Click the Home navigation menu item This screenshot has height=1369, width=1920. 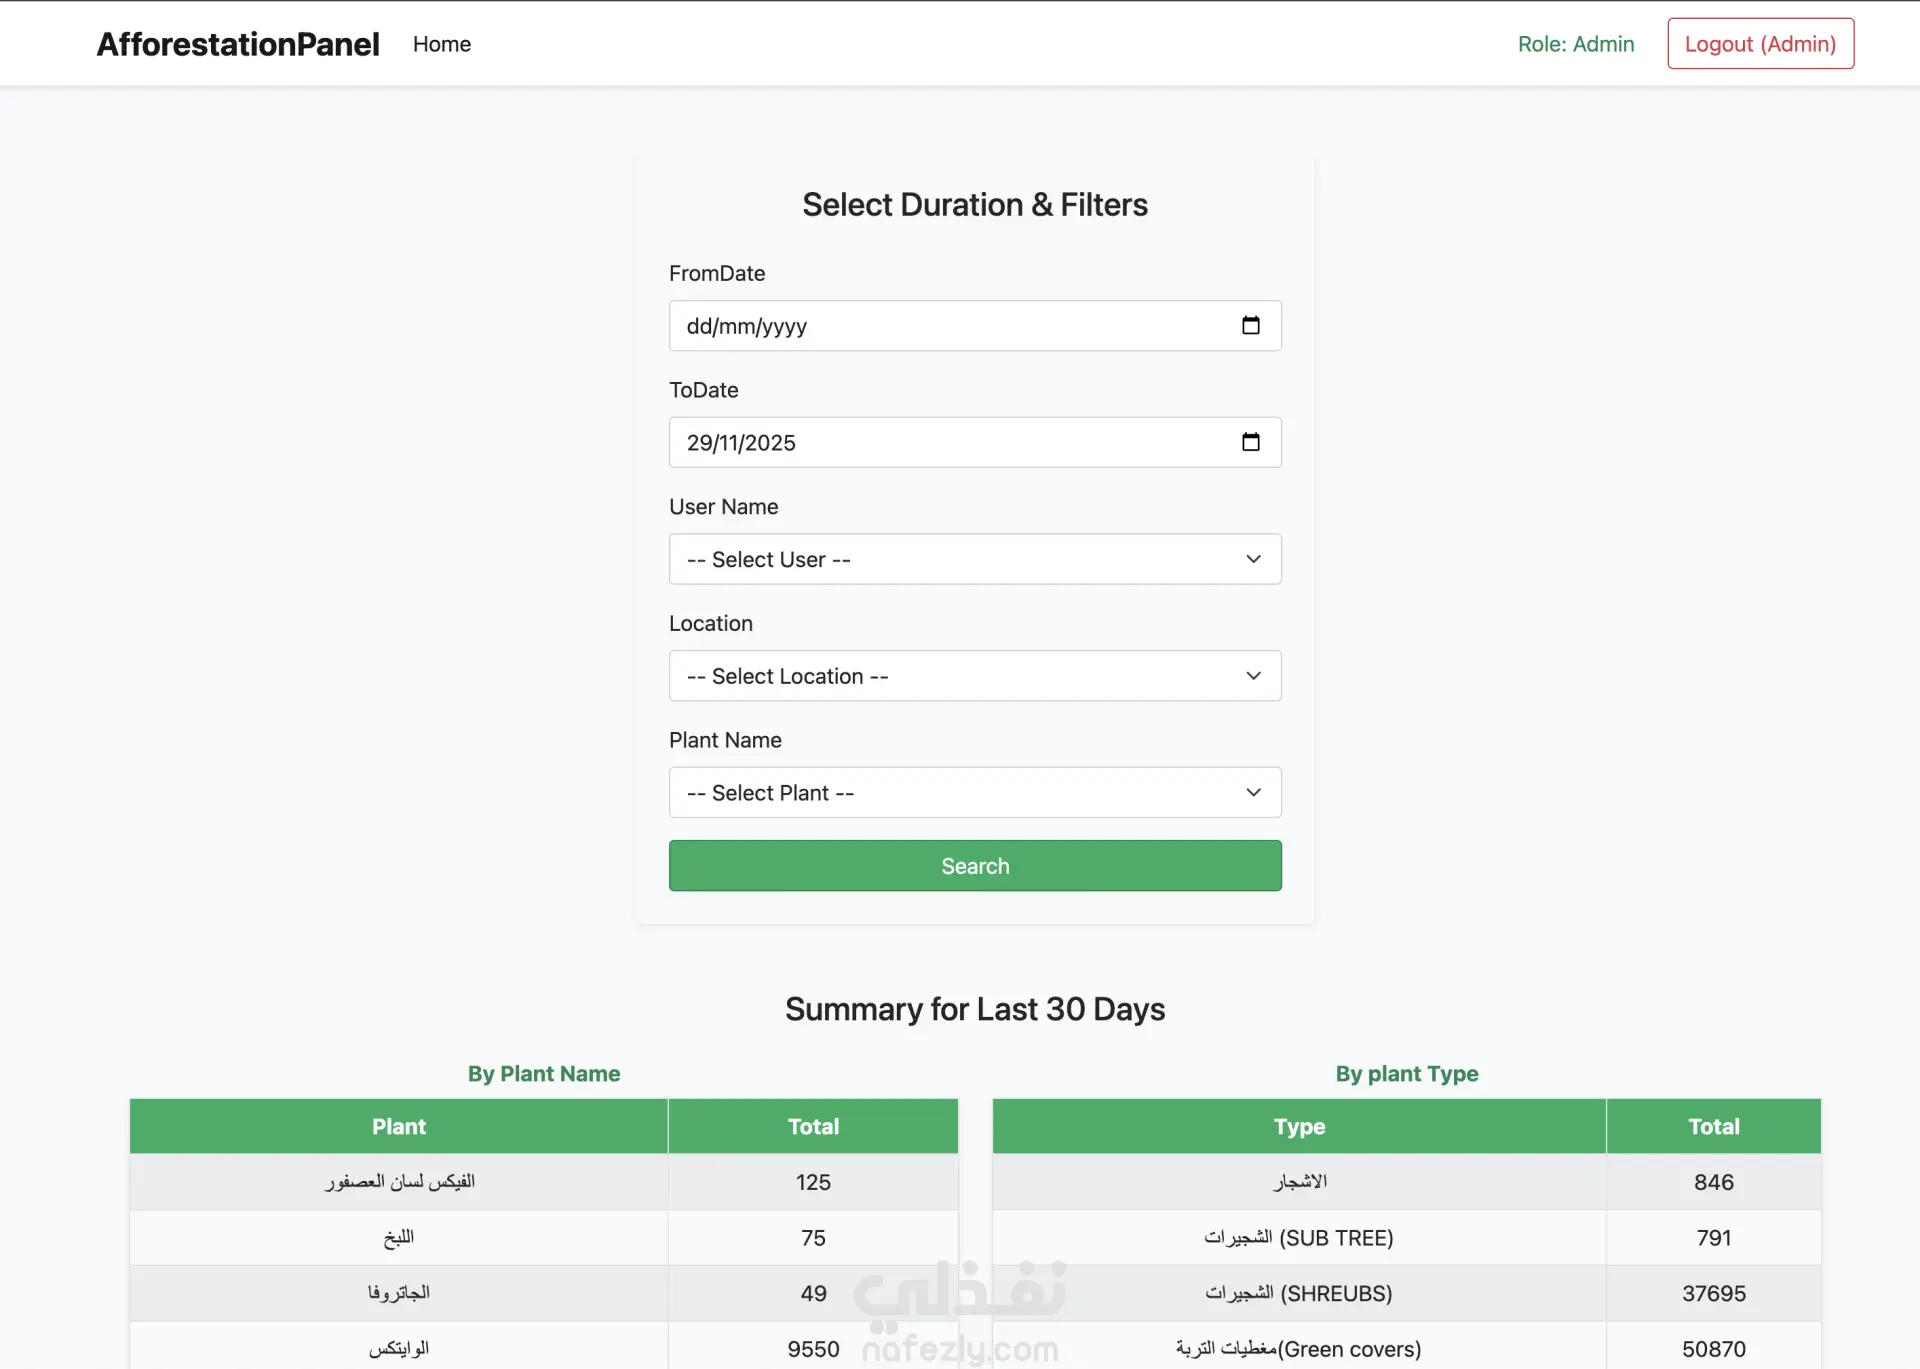[x=441, y=44]
